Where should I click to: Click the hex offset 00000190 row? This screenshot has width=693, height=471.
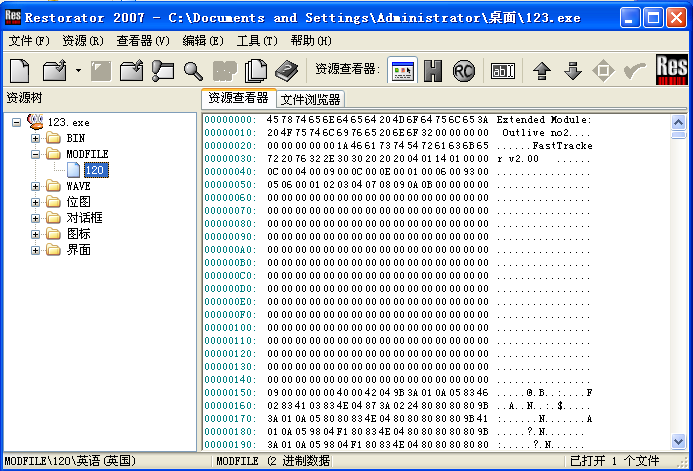(398, 444)
